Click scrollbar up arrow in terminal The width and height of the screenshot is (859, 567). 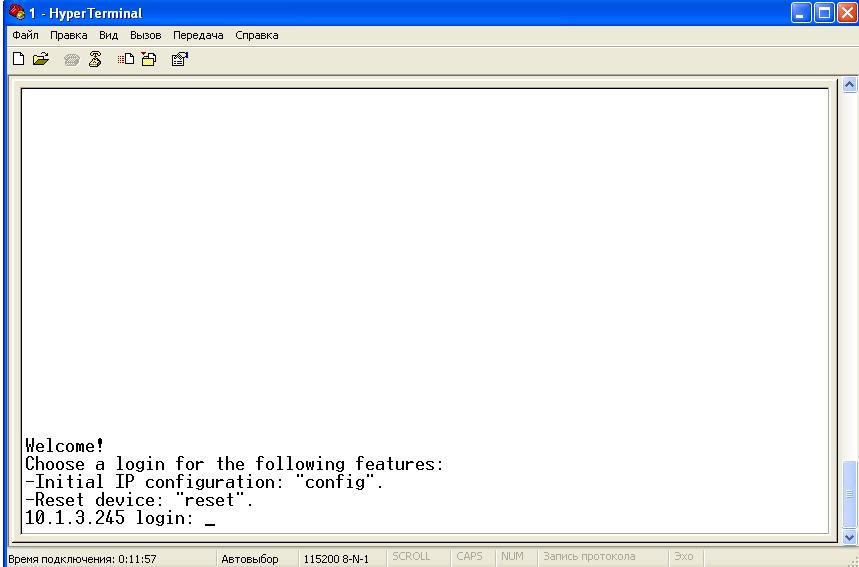[850, 86]
